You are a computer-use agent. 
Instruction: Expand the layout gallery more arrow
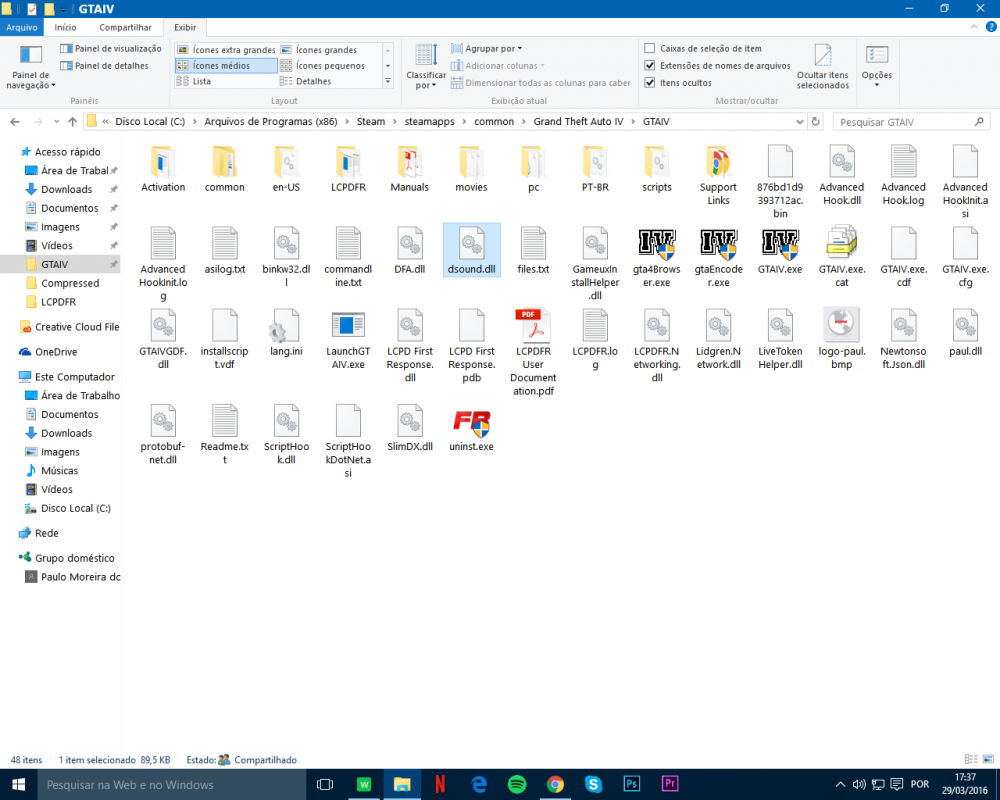click(387, 81)
